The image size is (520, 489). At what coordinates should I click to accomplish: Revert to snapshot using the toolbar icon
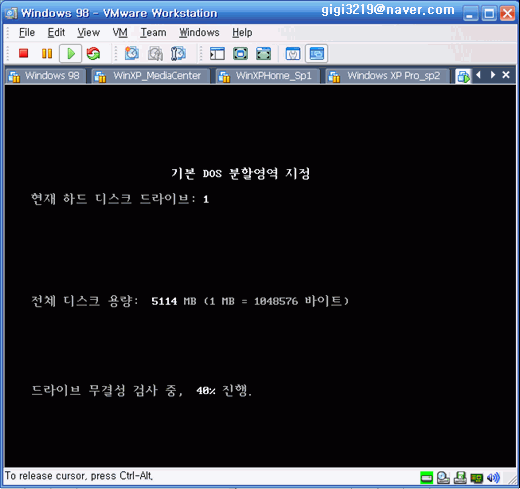pyautogui.click(x=155, y=53)
